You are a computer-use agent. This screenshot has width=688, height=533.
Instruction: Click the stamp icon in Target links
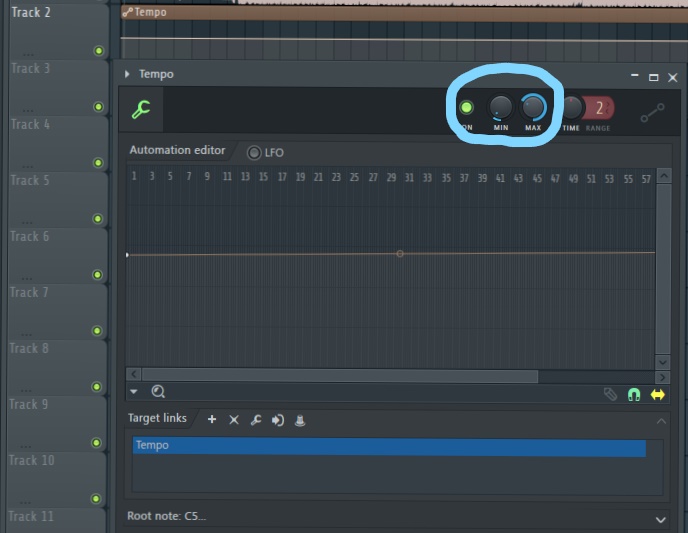300,420
